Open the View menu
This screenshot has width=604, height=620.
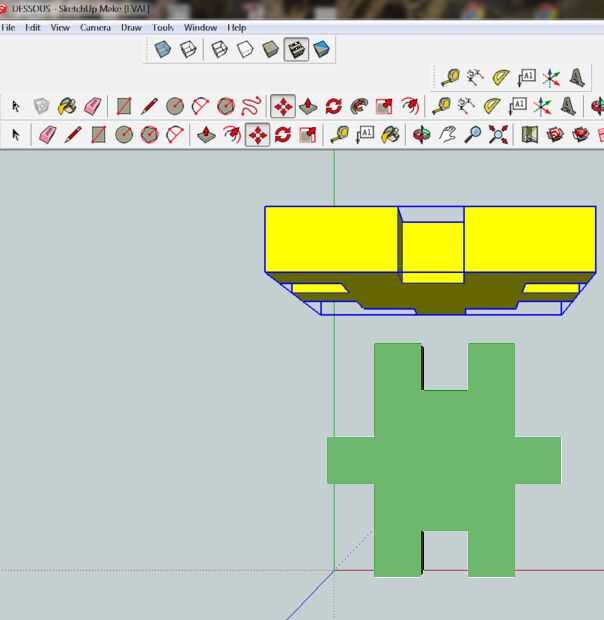coord(60,28)
